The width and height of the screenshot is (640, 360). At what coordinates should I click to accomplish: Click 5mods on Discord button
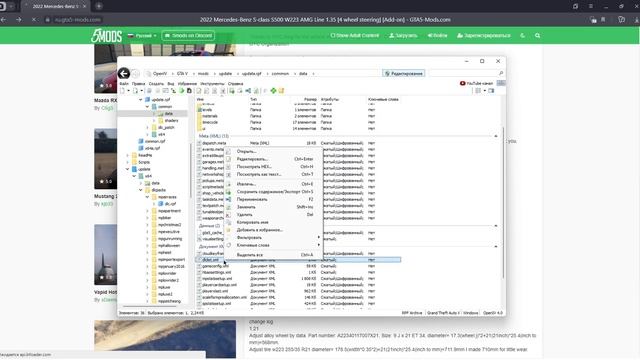[x=188, y=36]
